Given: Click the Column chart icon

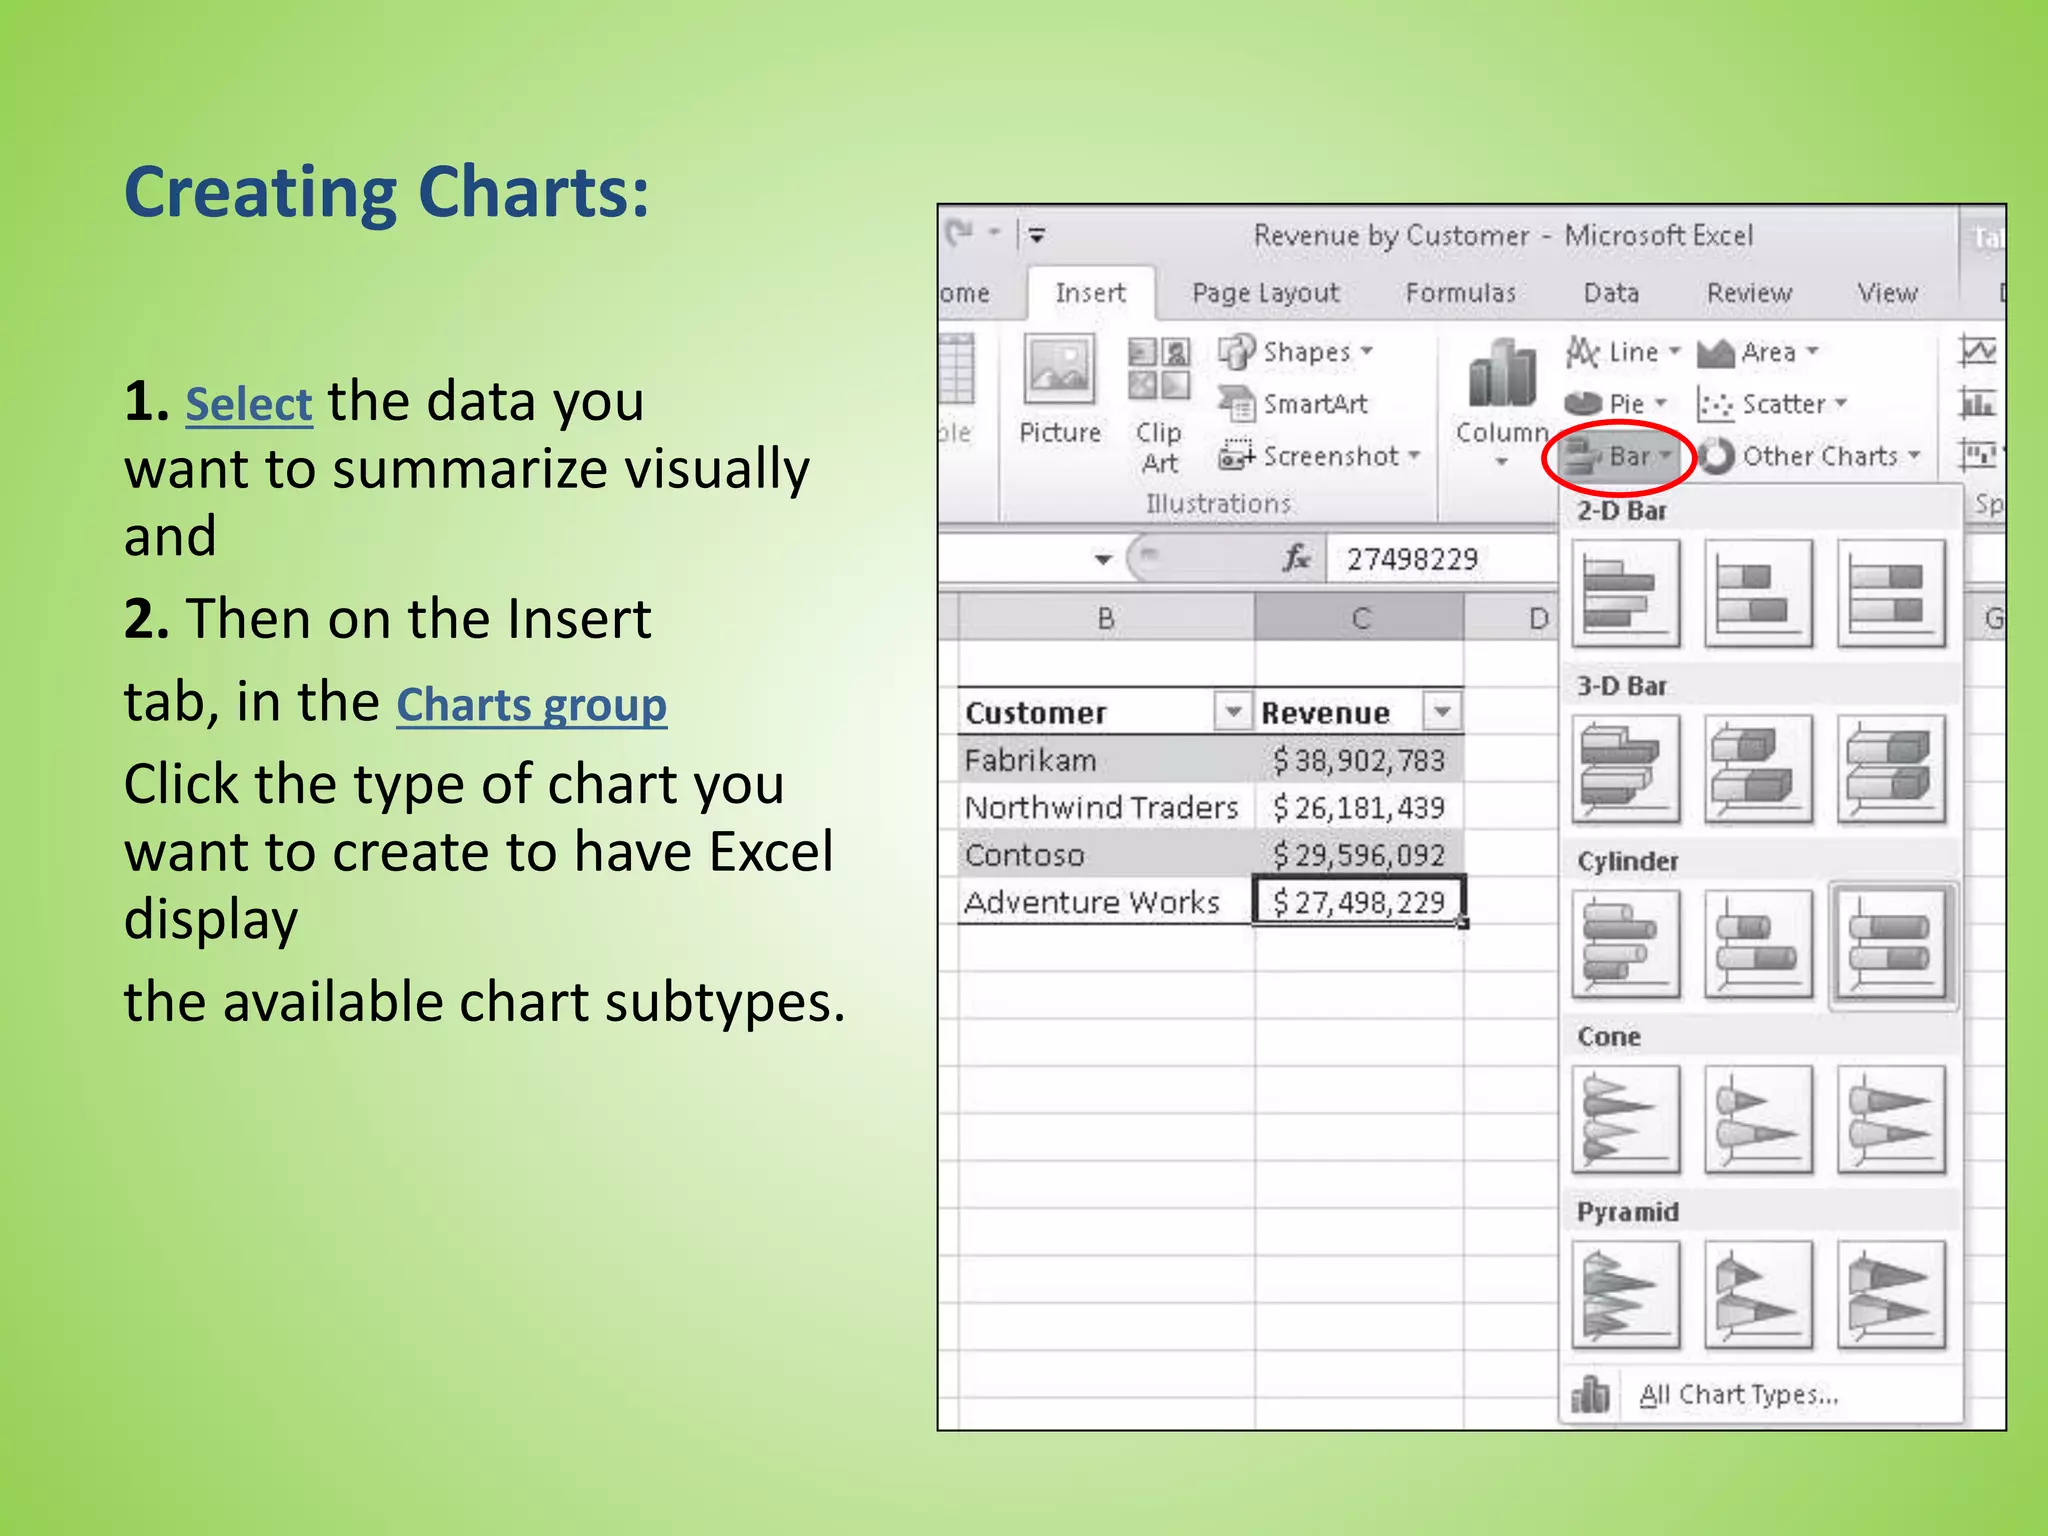Looking at the screenshot, I should tap(1501, 400).
